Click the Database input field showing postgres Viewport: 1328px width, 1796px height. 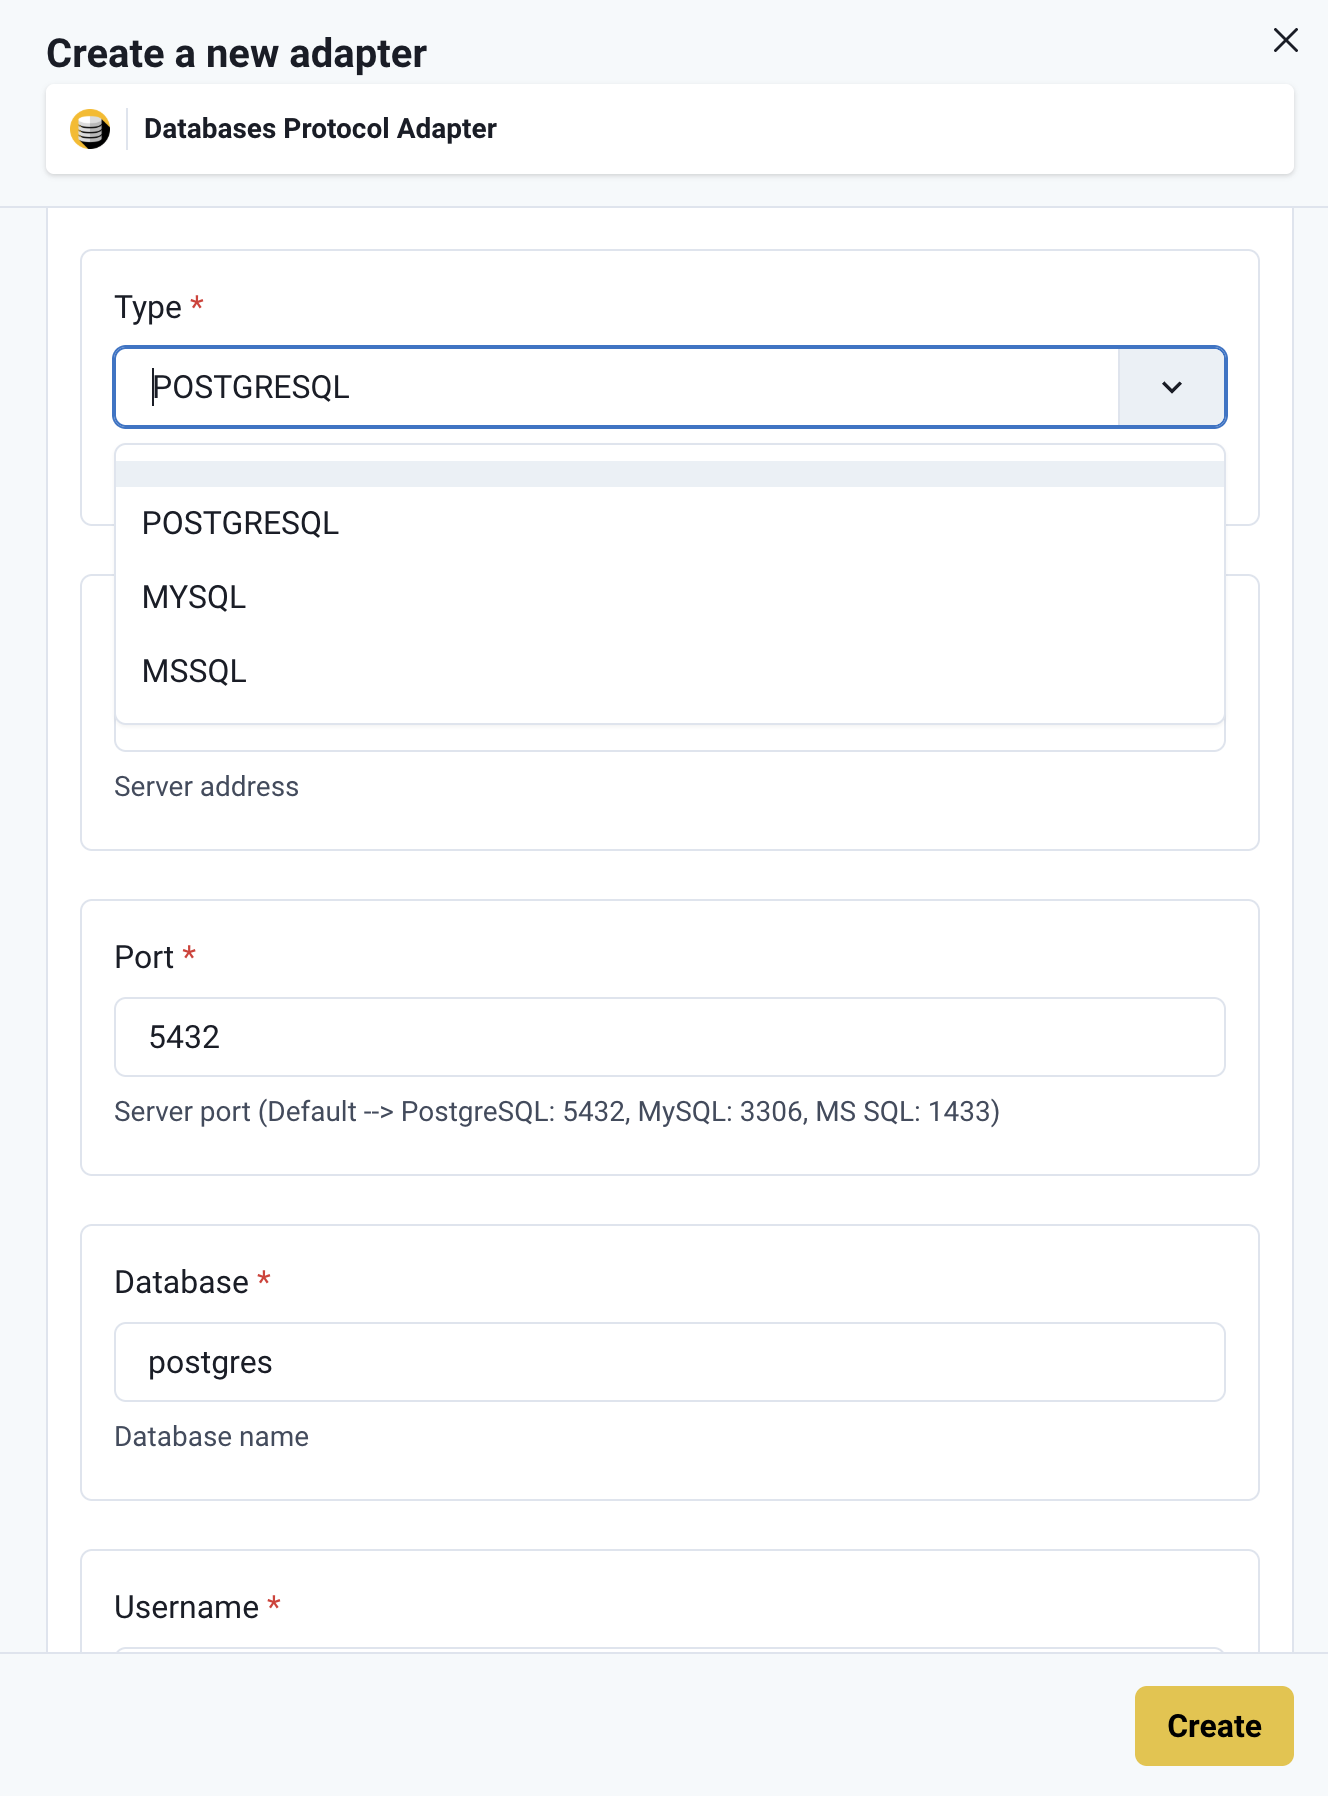pyautogui.click(x=670, y=1362)
